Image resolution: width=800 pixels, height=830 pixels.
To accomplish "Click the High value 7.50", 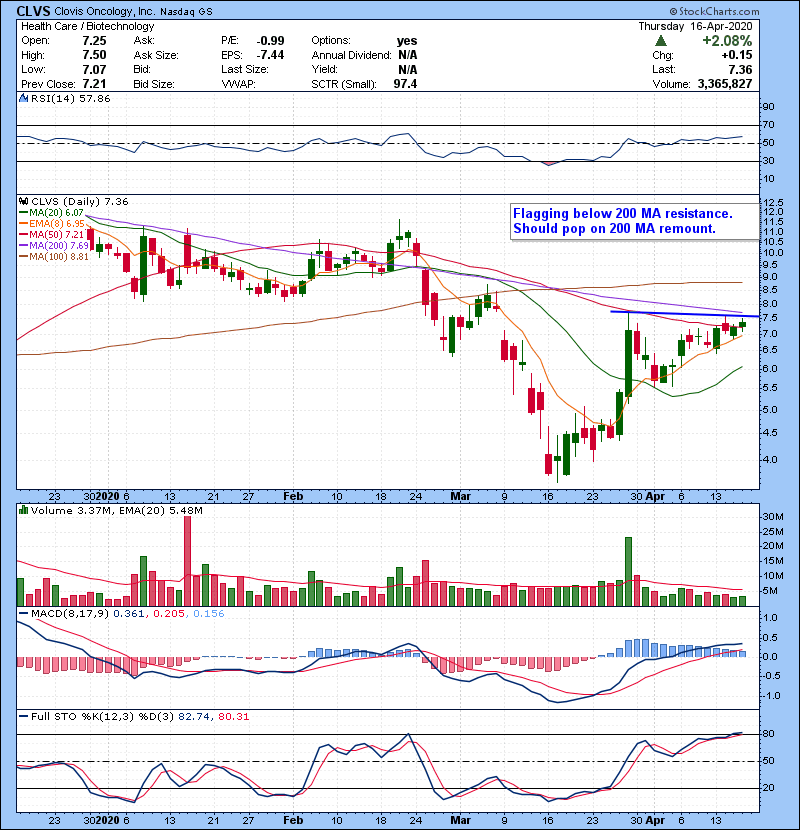I will [94, 55].
